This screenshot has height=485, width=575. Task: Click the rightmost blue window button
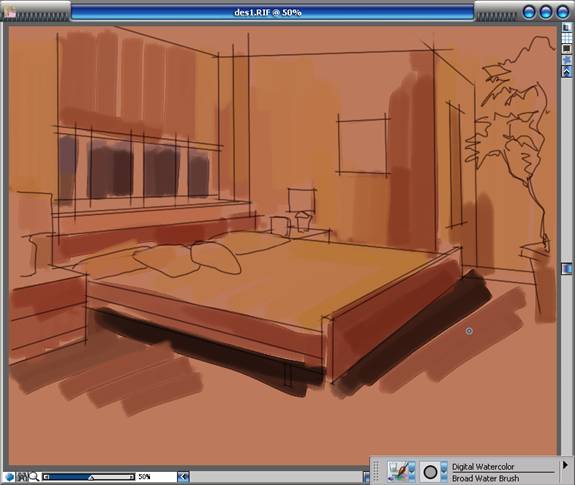pyautogui.click(x=563, y=12)
